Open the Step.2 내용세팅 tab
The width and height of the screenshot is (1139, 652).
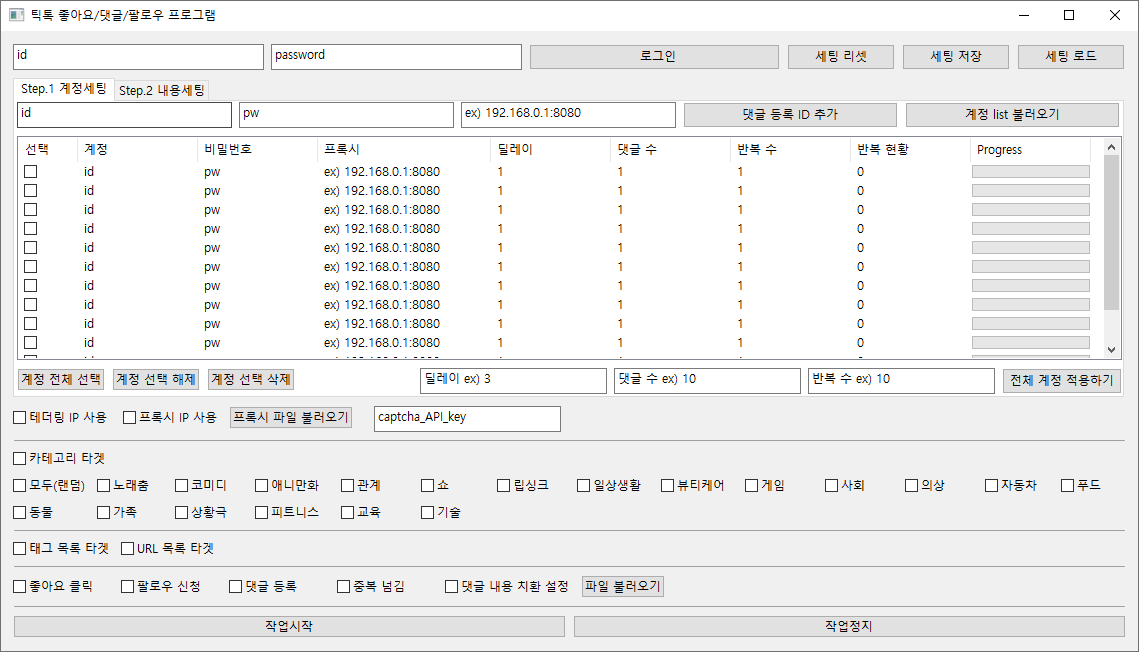pyautogui.click(x=161, y=90)
